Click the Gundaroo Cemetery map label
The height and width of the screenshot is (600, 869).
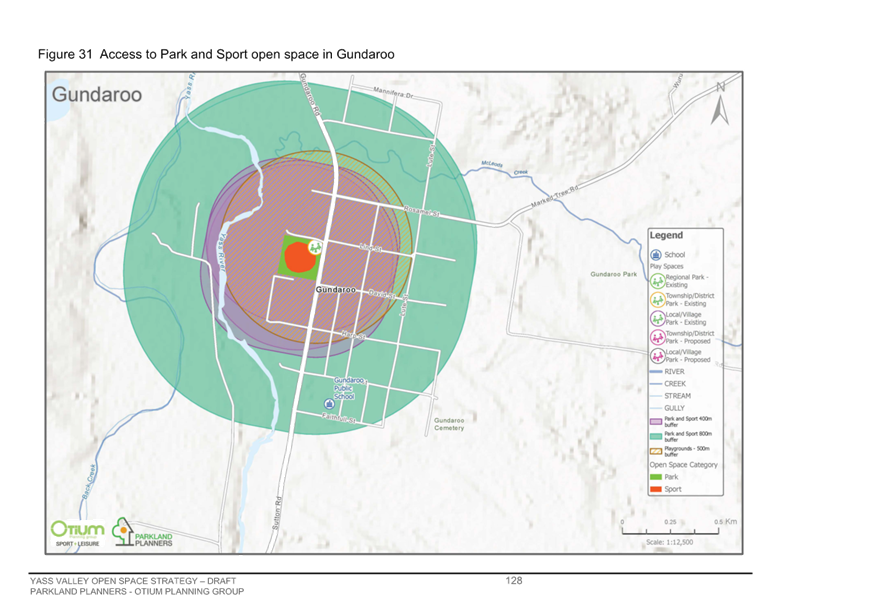pos(449,424)
